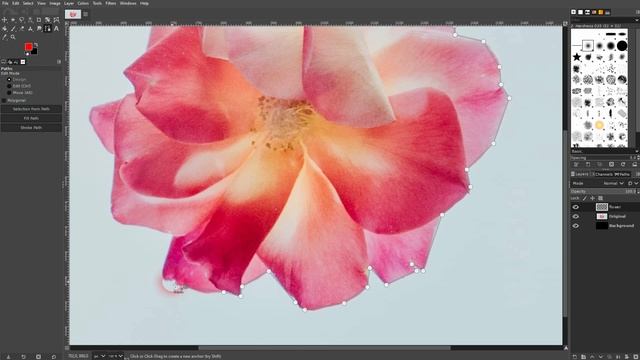The height and width of the screenshot is (360, 640).
Task: Open the Filters menu
Action: coord(111,3)
